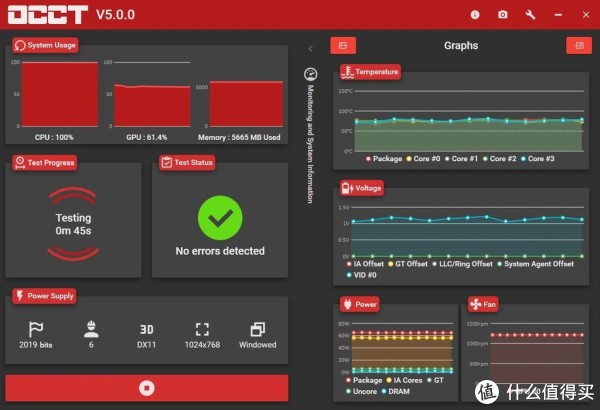Toggle Core #3 temperature legend entry
This screenshot has height=410, width=600.
(538, 158)
